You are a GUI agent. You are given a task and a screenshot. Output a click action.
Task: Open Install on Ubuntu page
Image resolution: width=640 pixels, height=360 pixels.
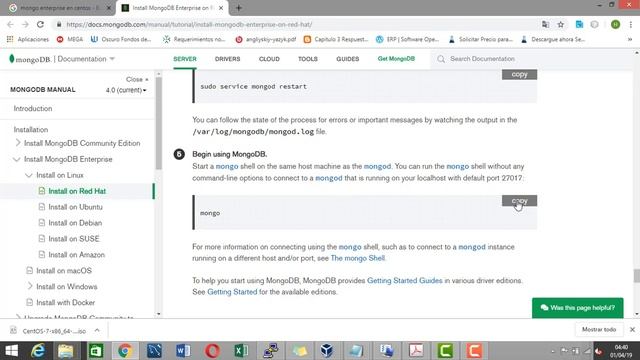coord(76,207)
